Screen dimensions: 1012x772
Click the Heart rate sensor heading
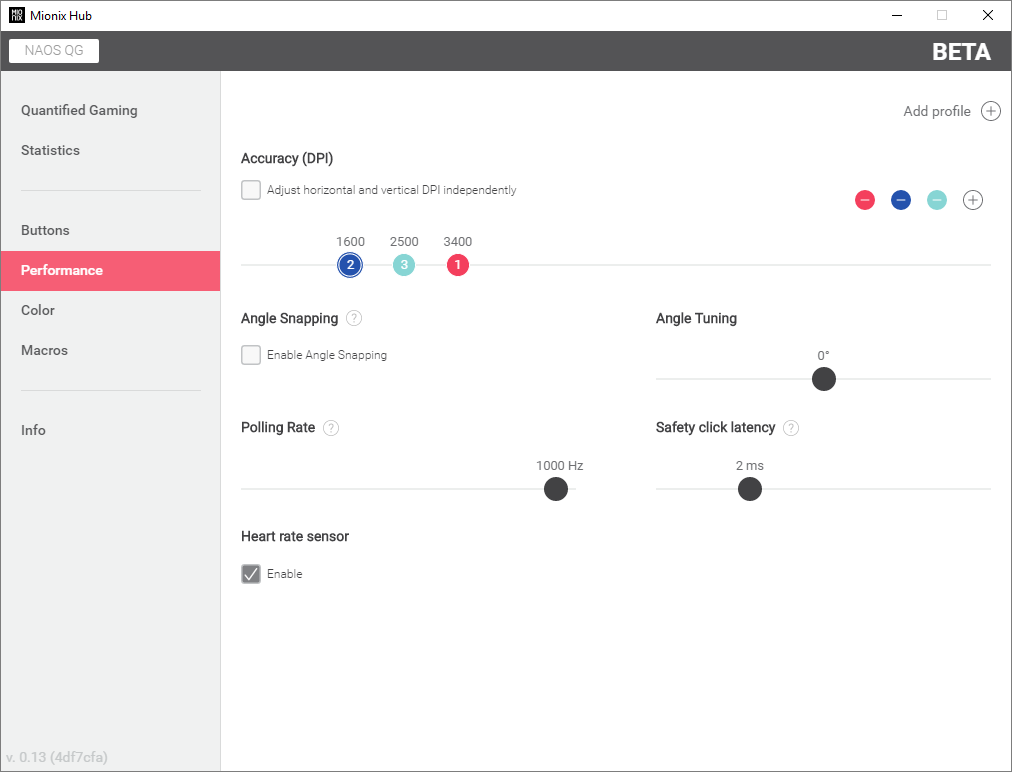[295, 536]
